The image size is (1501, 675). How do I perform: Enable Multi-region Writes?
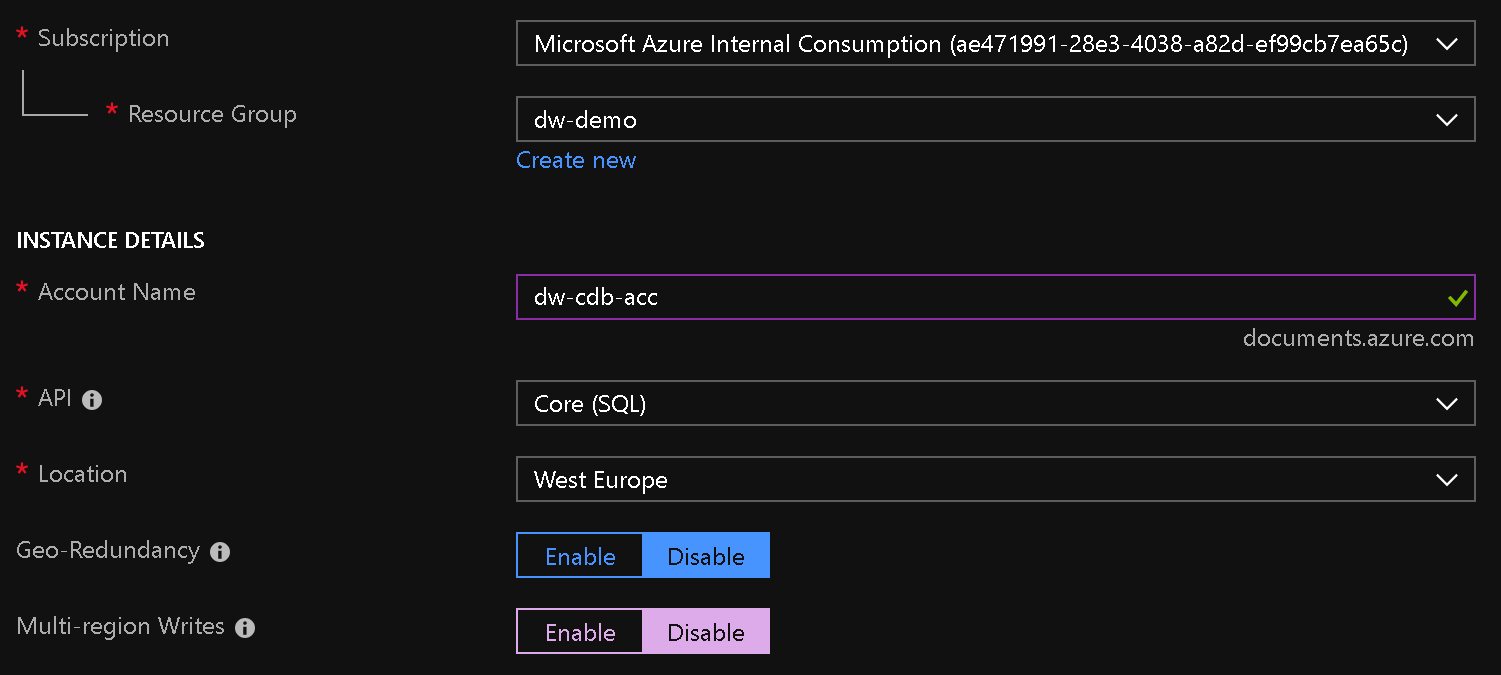tap(579, 631)
